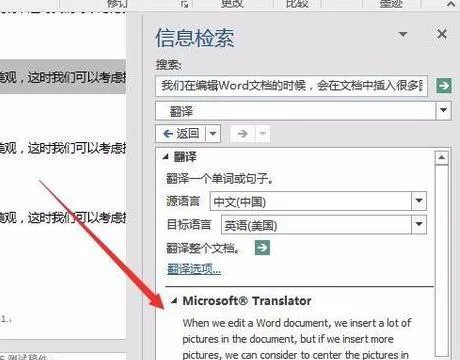Click the highlighted first document paragraph line

tap(63, 77)
